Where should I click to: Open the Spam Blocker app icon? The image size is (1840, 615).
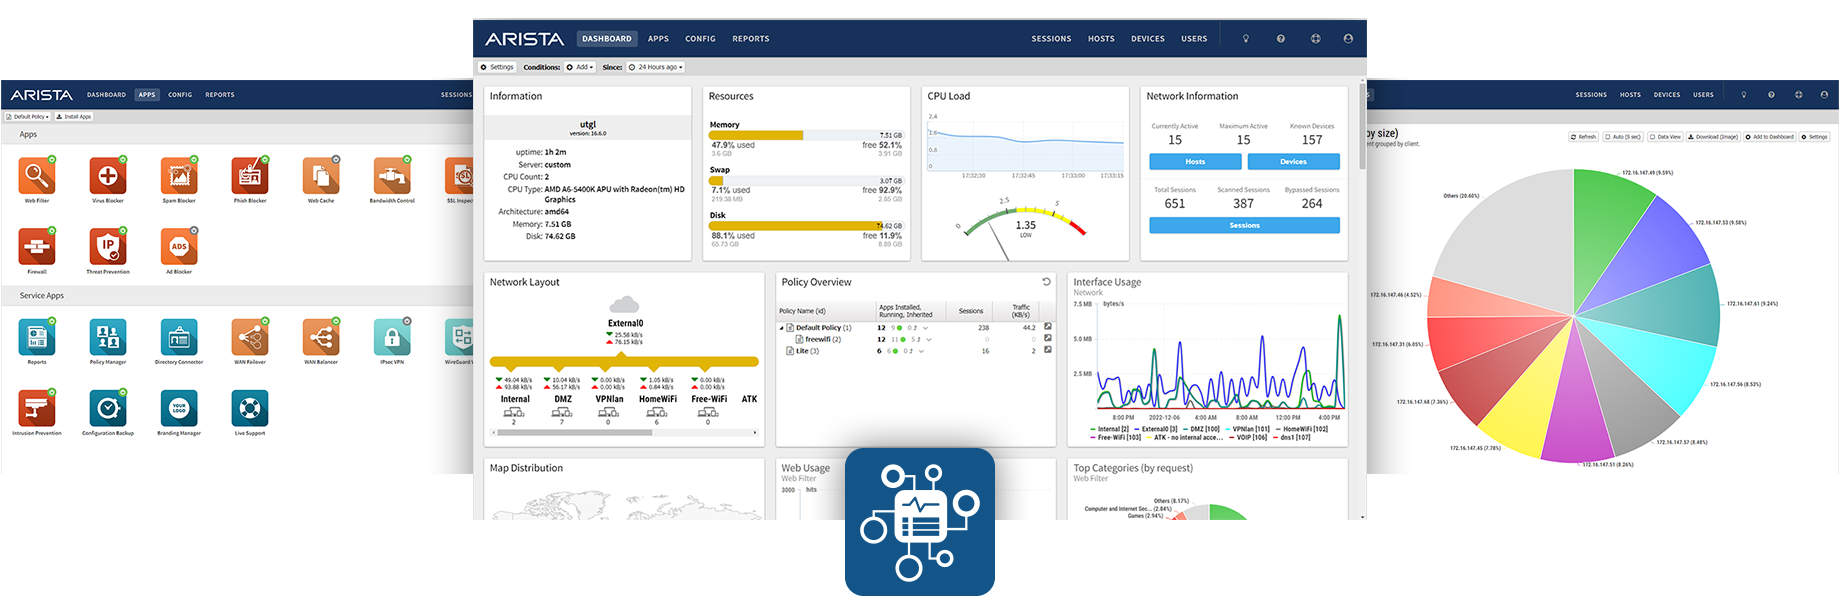pyautogui.click(x=179, y=176)
